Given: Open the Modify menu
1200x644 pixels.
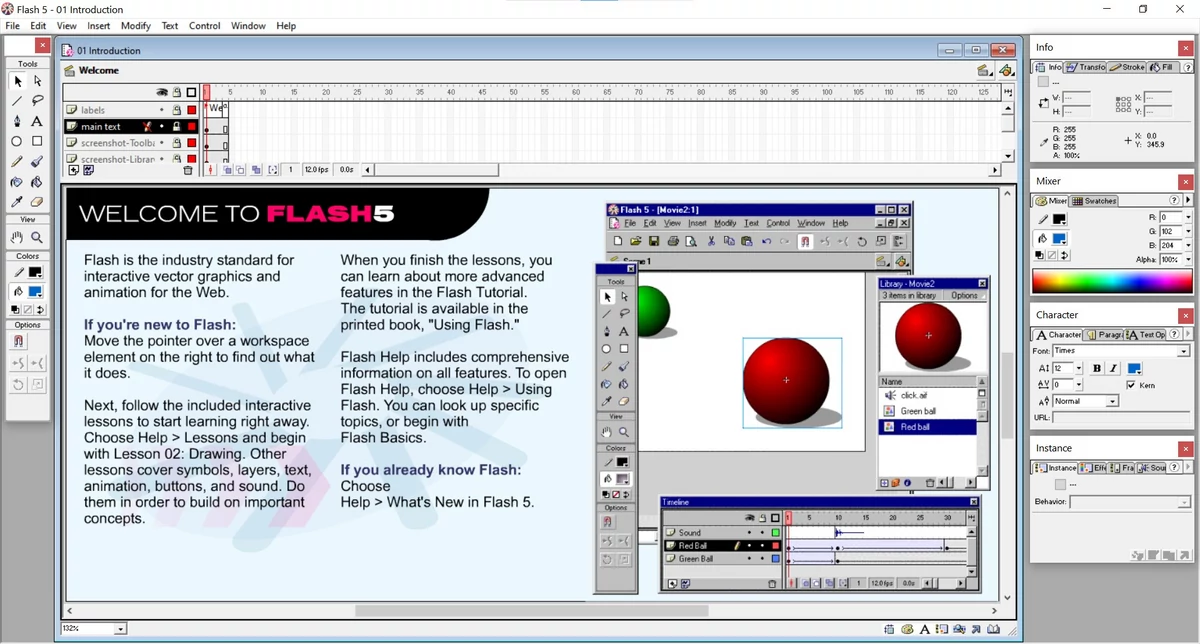Looking at the screenshot, I should pyautogui.click(x=136, y=26).
